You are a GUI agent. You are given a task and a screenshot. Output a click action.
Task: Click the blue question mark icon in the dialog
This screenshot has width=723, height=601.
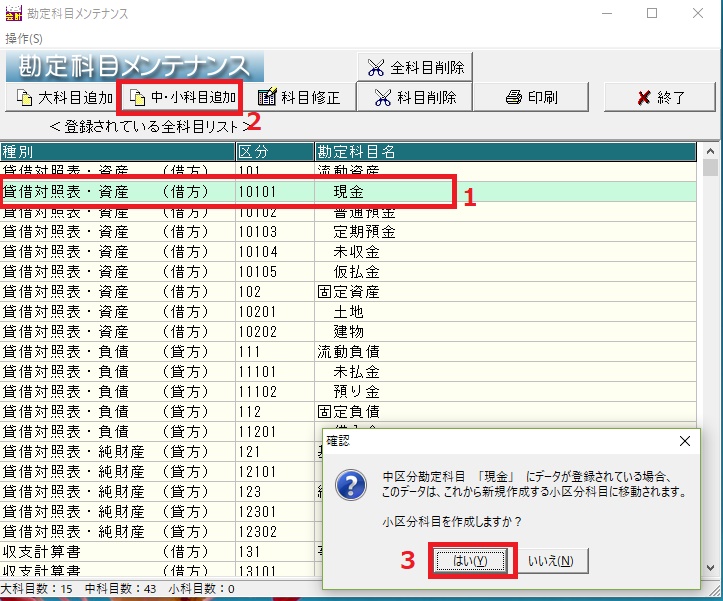pos(351,485)
